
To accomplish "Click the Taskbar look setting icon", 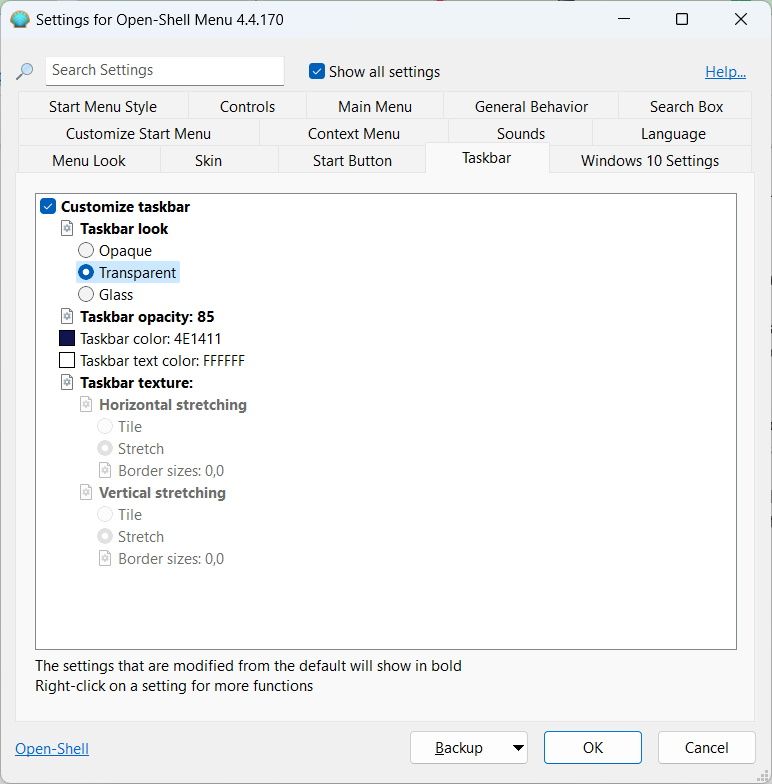I will (67, 229).
